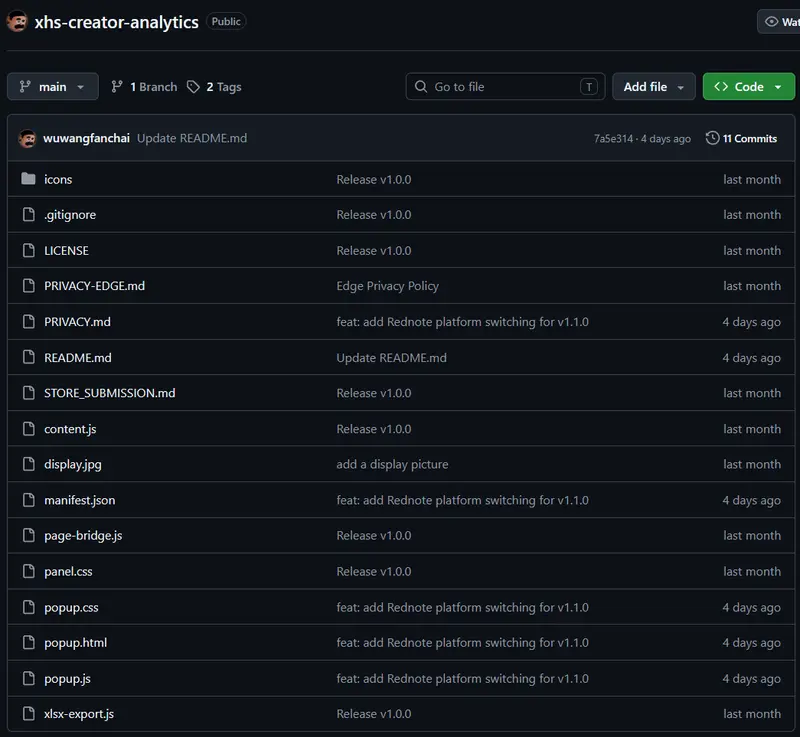The image size is (800, 737).
Task: Click the magnifier icon in Go to file
Action: [x=421, y=86]
